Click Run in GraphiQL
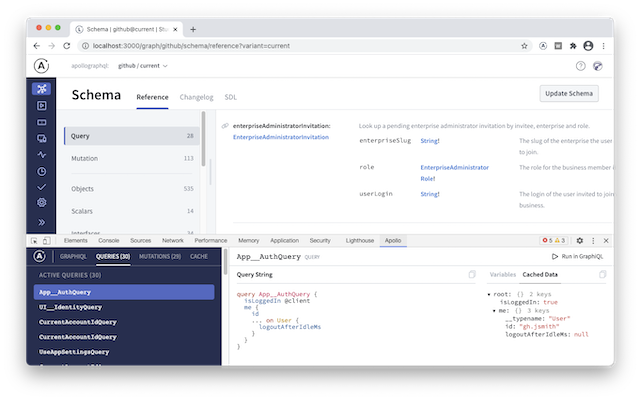The image size is (640, 400). pos(577,256)
